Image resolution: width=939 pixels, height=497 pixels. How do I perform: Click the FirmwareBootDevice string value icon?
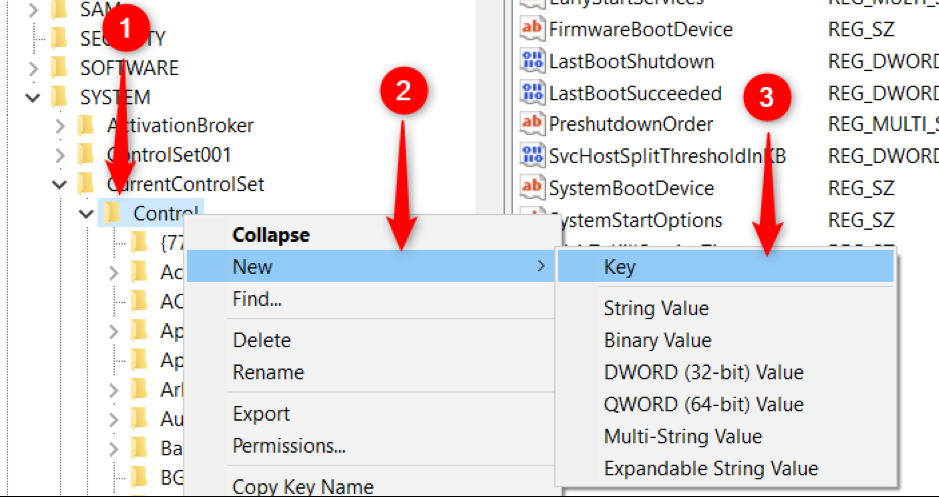click(532, 30)
